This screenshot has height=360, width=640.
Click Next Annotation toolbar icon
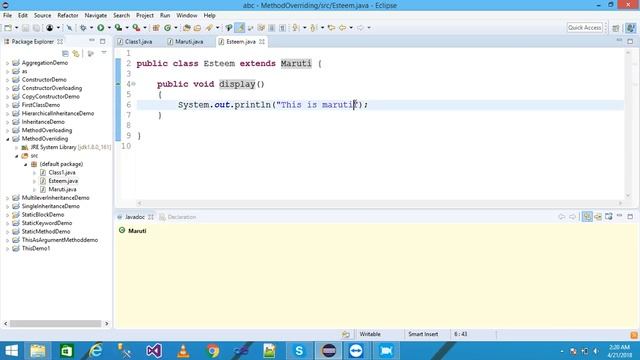[x=296, y=28]
